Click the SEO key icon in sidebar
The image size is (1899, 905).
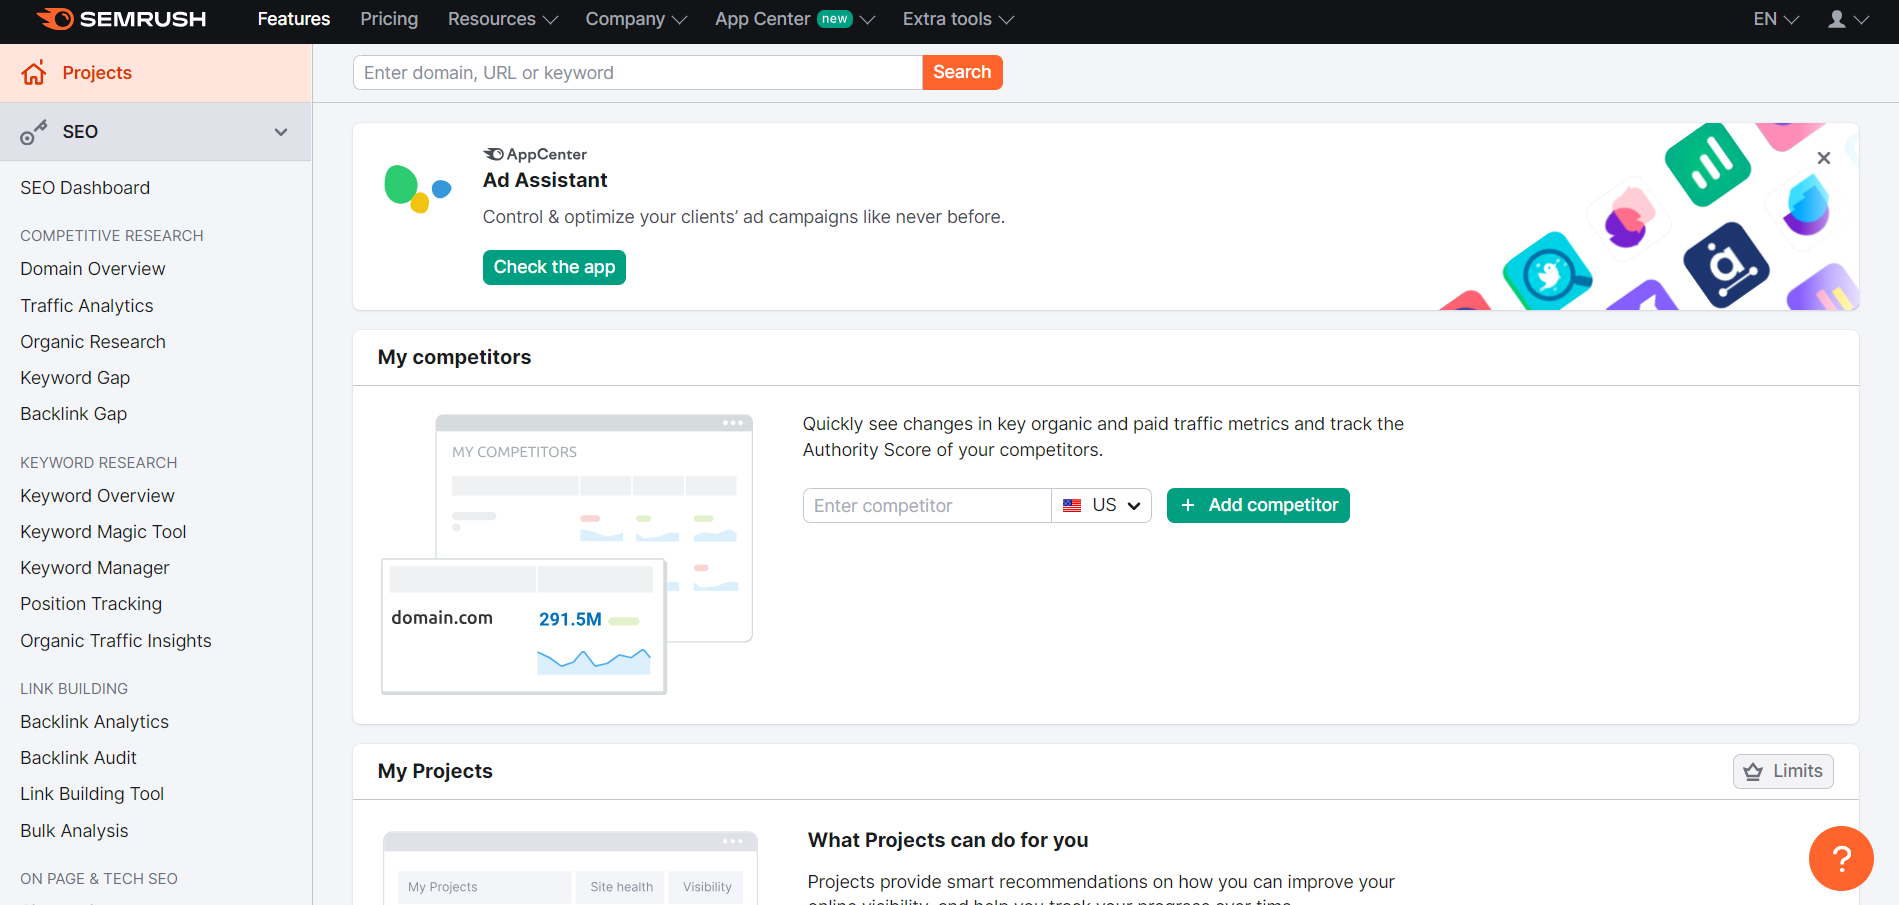point(34,132)
